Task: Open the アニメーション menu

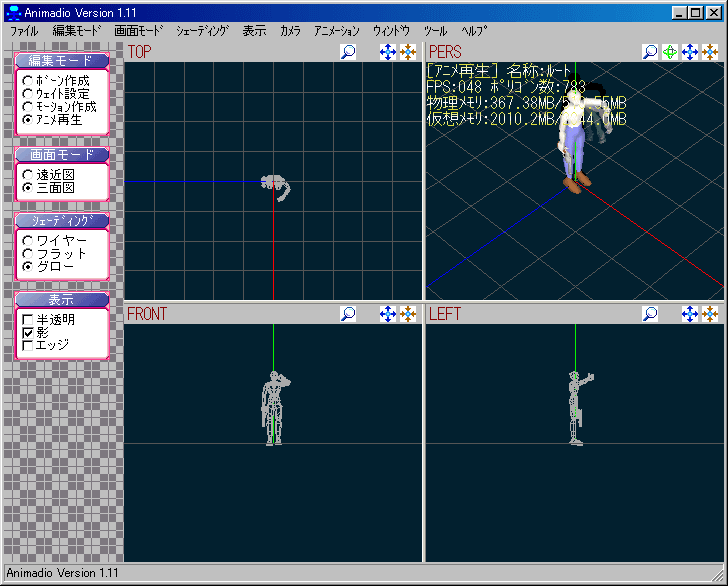Action: click(x=337, y=31)
